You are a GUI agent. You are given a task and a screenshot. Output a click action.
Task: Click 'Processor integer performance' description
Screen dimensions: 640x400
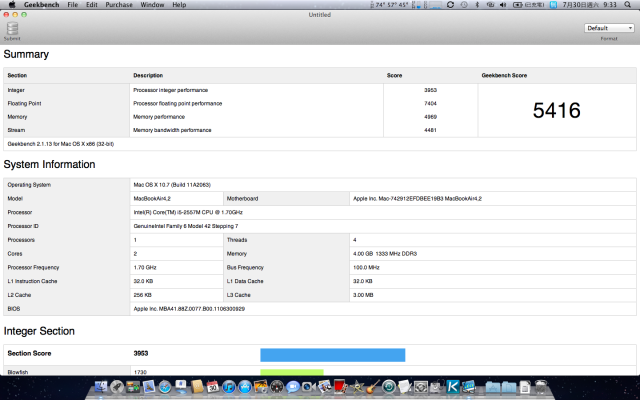(170, 90)
